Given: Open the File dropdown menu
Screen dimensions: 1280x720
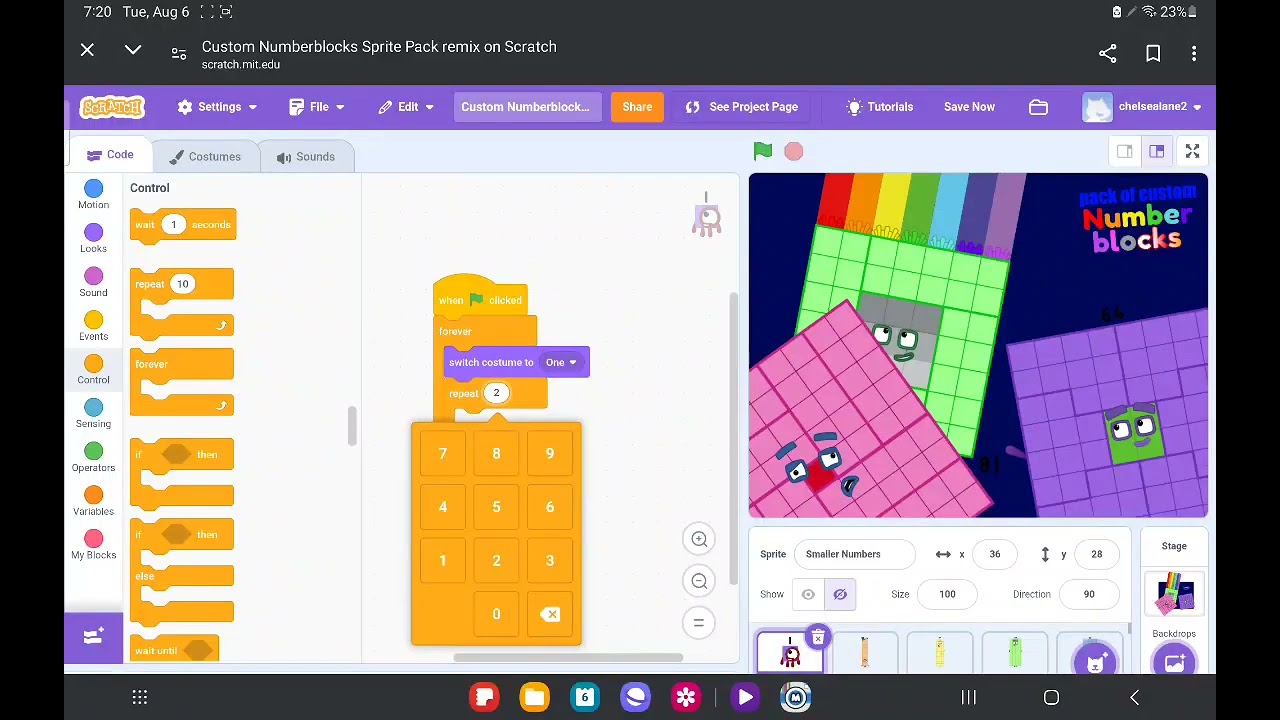Looking at the screenshot, I should click(316, 107).
